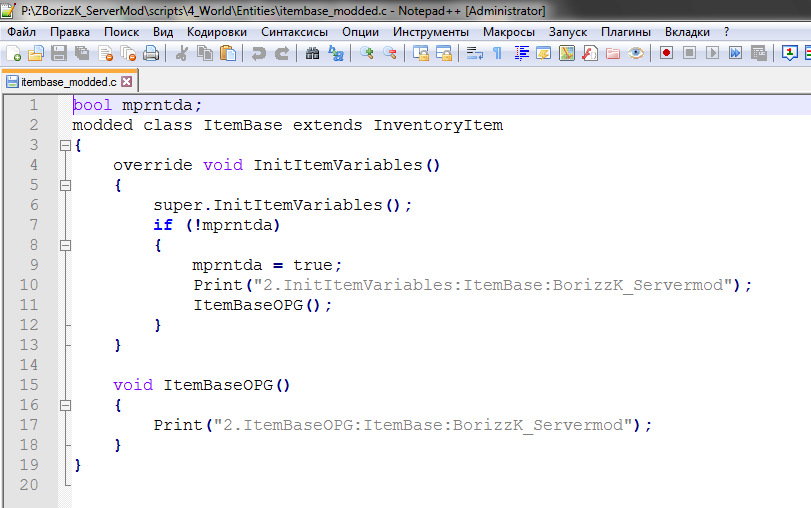Save the current file with the floppy icon
The image size is (811, 508).
point(58,53)
